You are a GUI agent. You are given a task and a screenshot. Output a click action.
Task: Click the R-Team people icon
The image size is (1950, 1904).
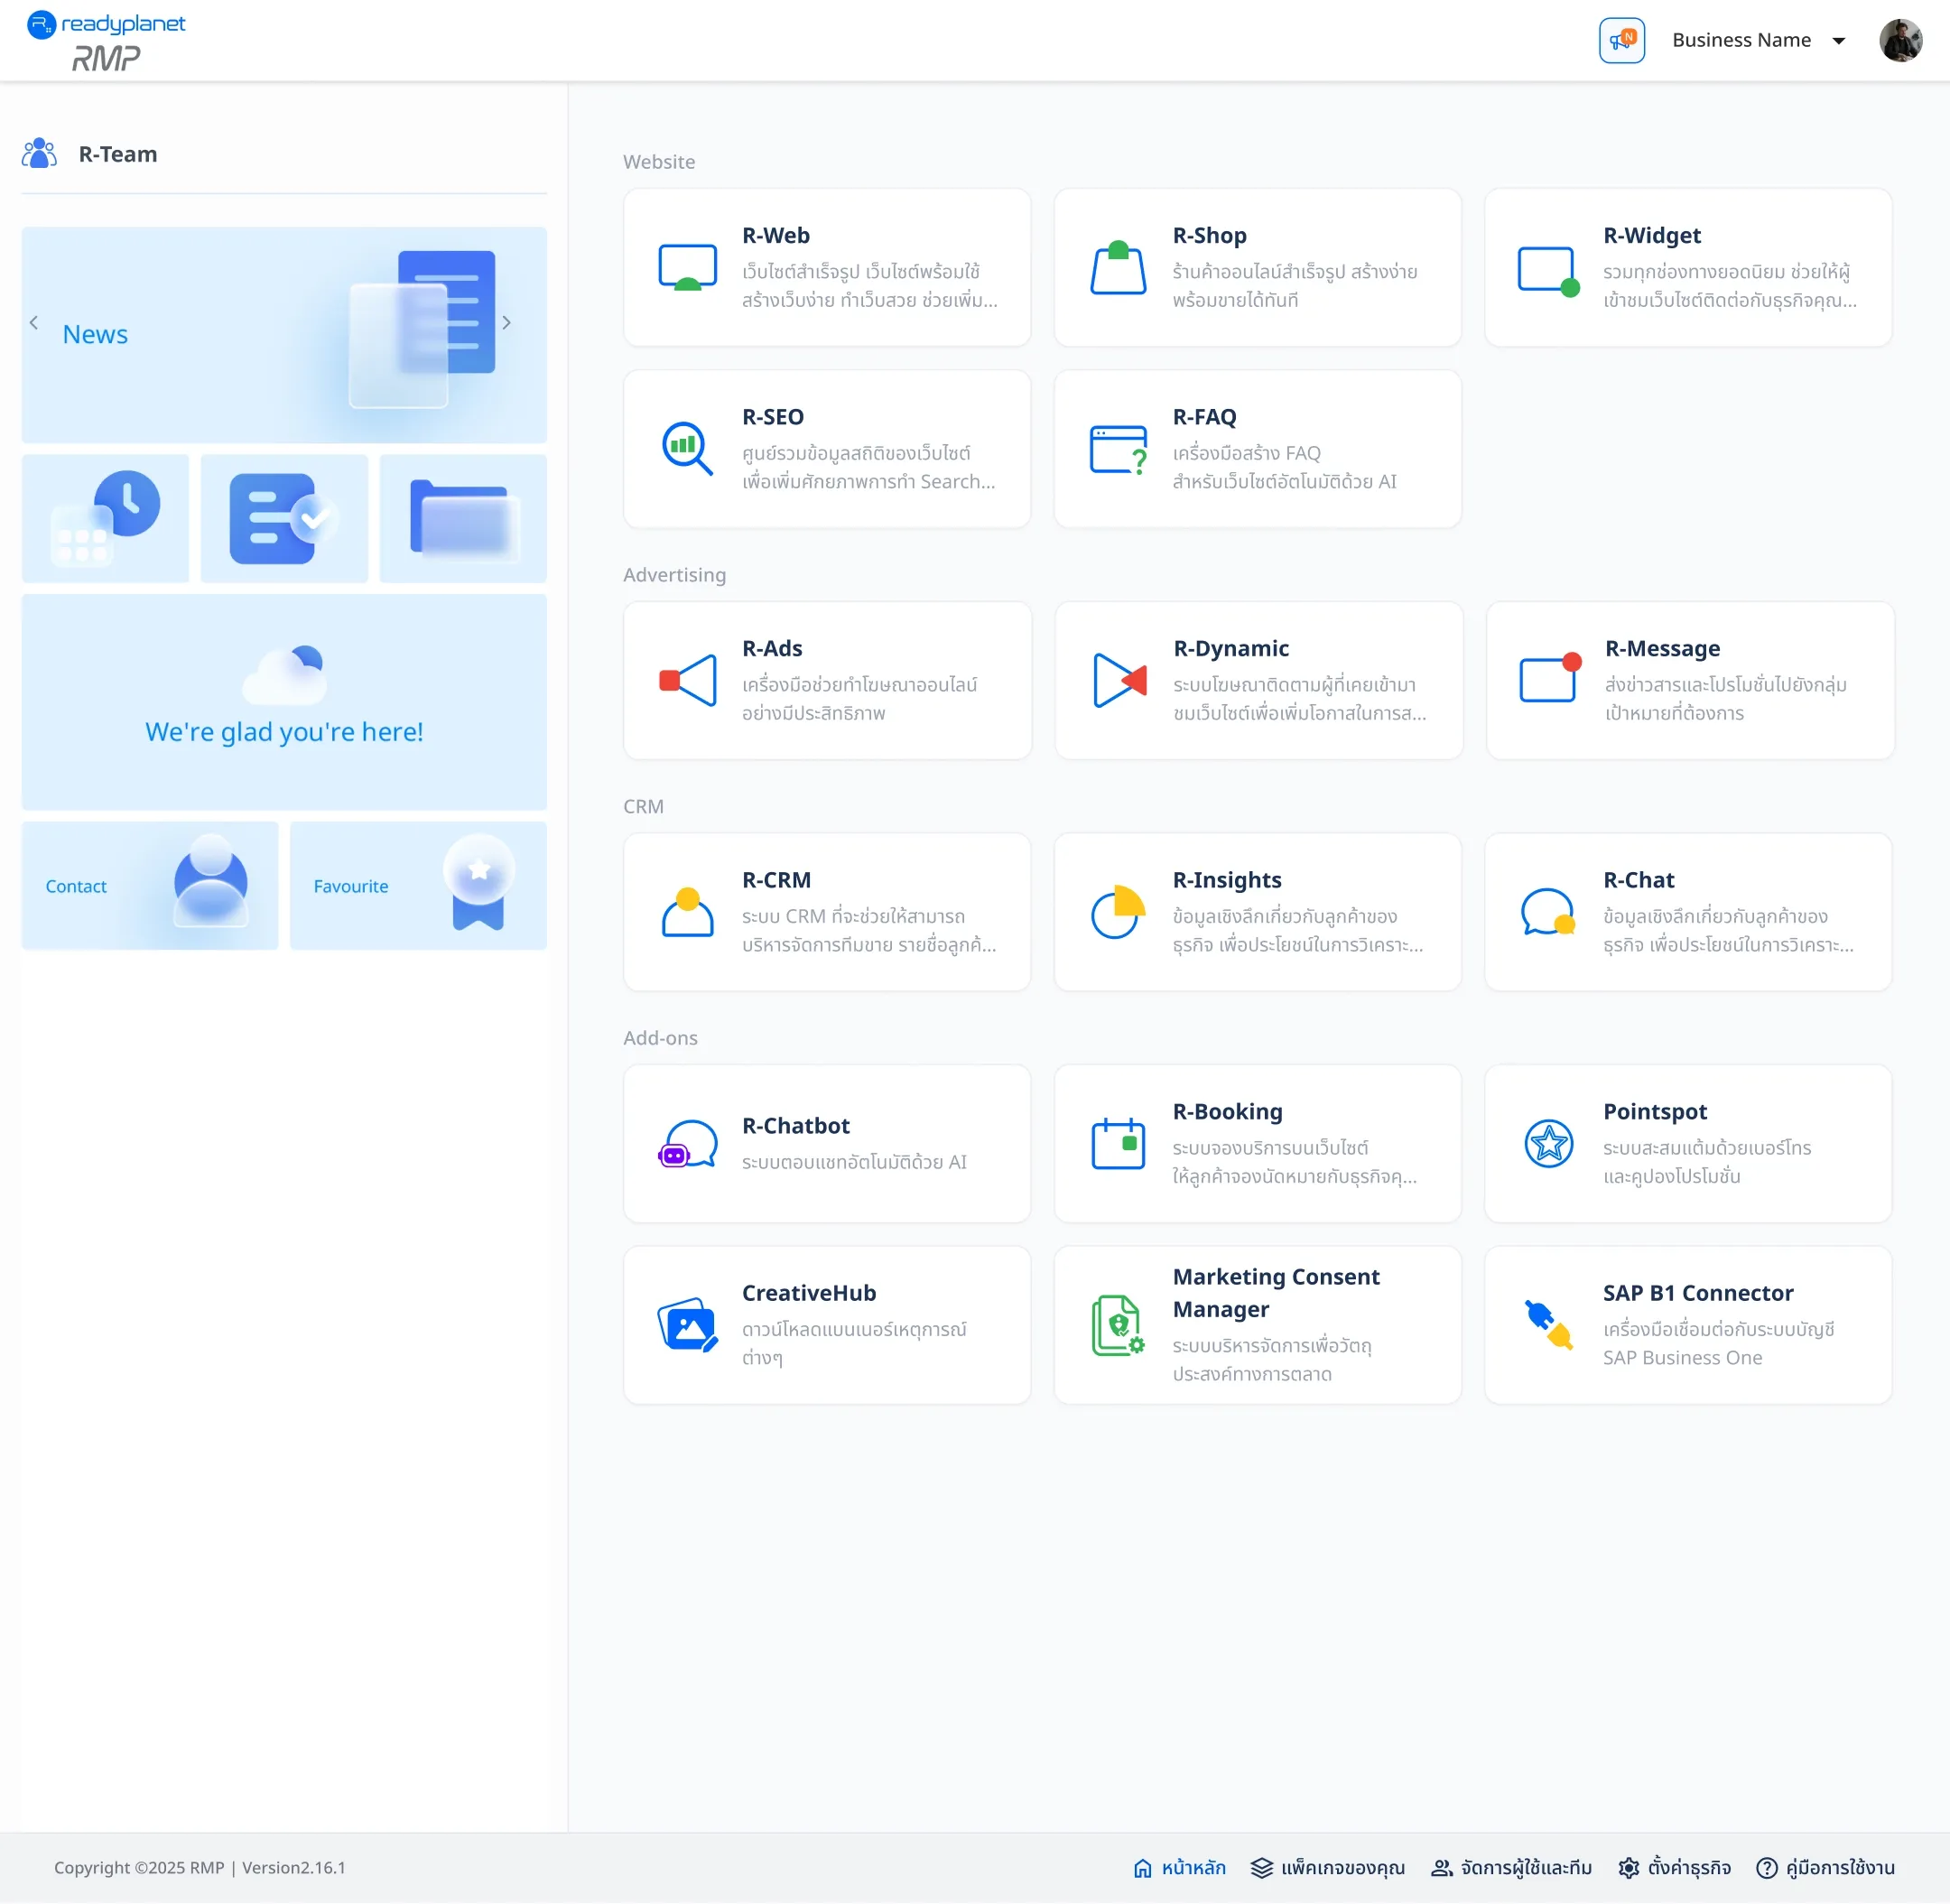pyautogui.click(x=39, y=153)
